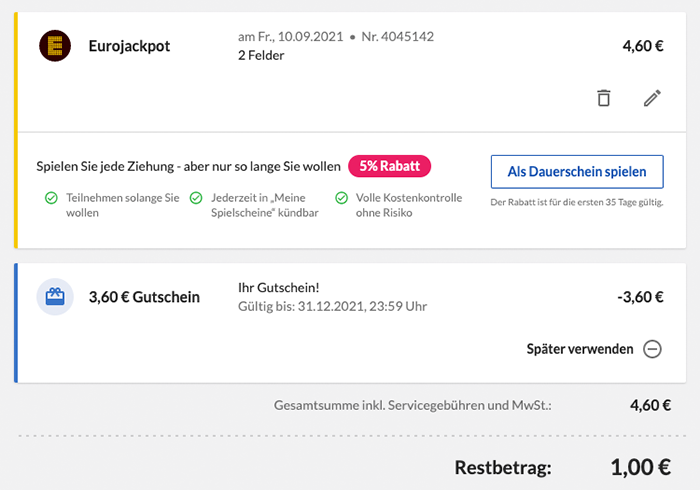Click checkmark next to Volle Kostenkontrolle
The height and width of the screenshot is (490, 700).
pos(341,198)
